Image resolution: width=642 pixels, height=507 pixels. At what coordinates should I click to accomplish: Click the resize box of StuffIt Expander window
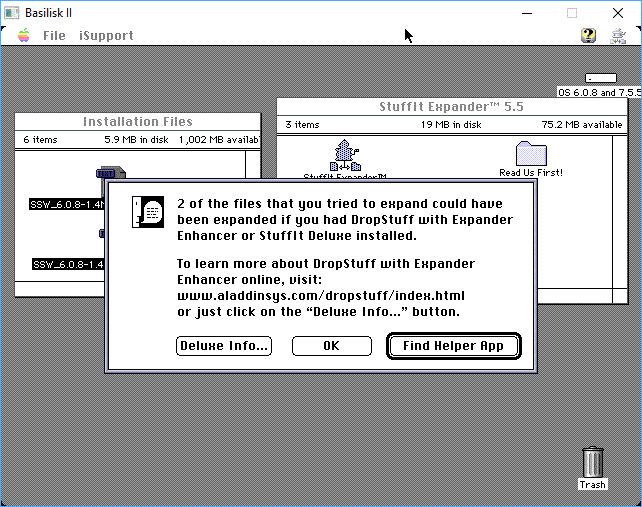pos(620,296)
